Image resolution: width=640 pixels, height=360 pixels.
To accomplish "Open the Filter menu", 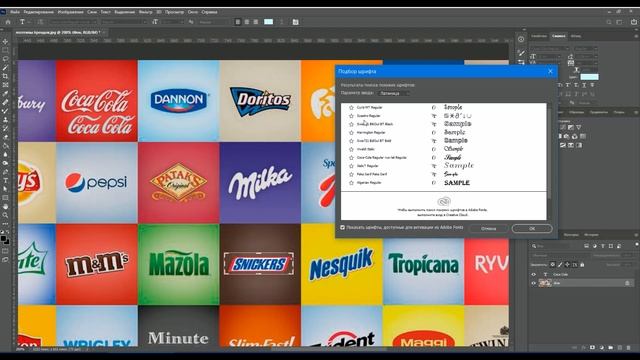I will (x=145, y=12).
